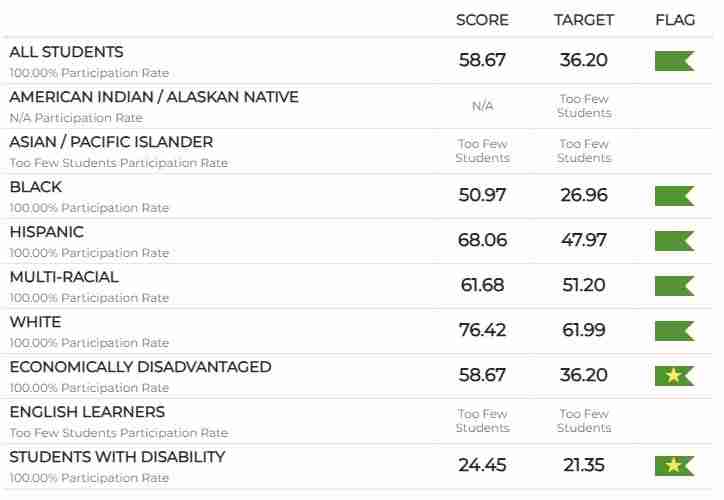Viewport: 724px width, 500px height.
Task: Click the Multi-Racial score 61.68
Action: point(482,285)
